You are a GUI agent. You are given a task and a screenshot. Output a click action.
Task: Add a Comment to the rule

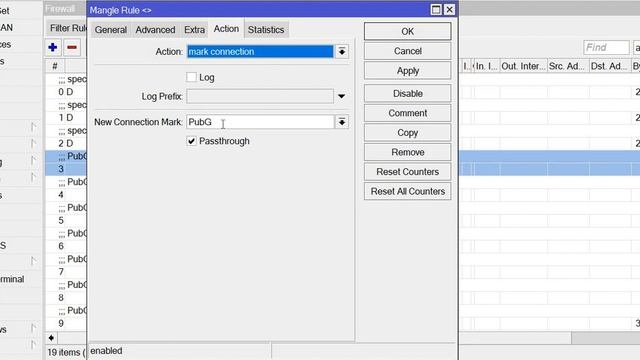407,113
